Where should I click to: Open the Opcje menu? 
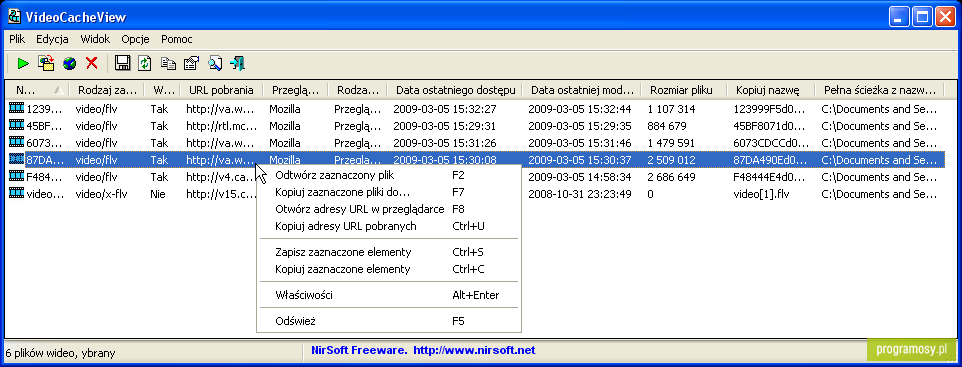tap(136, 39)
